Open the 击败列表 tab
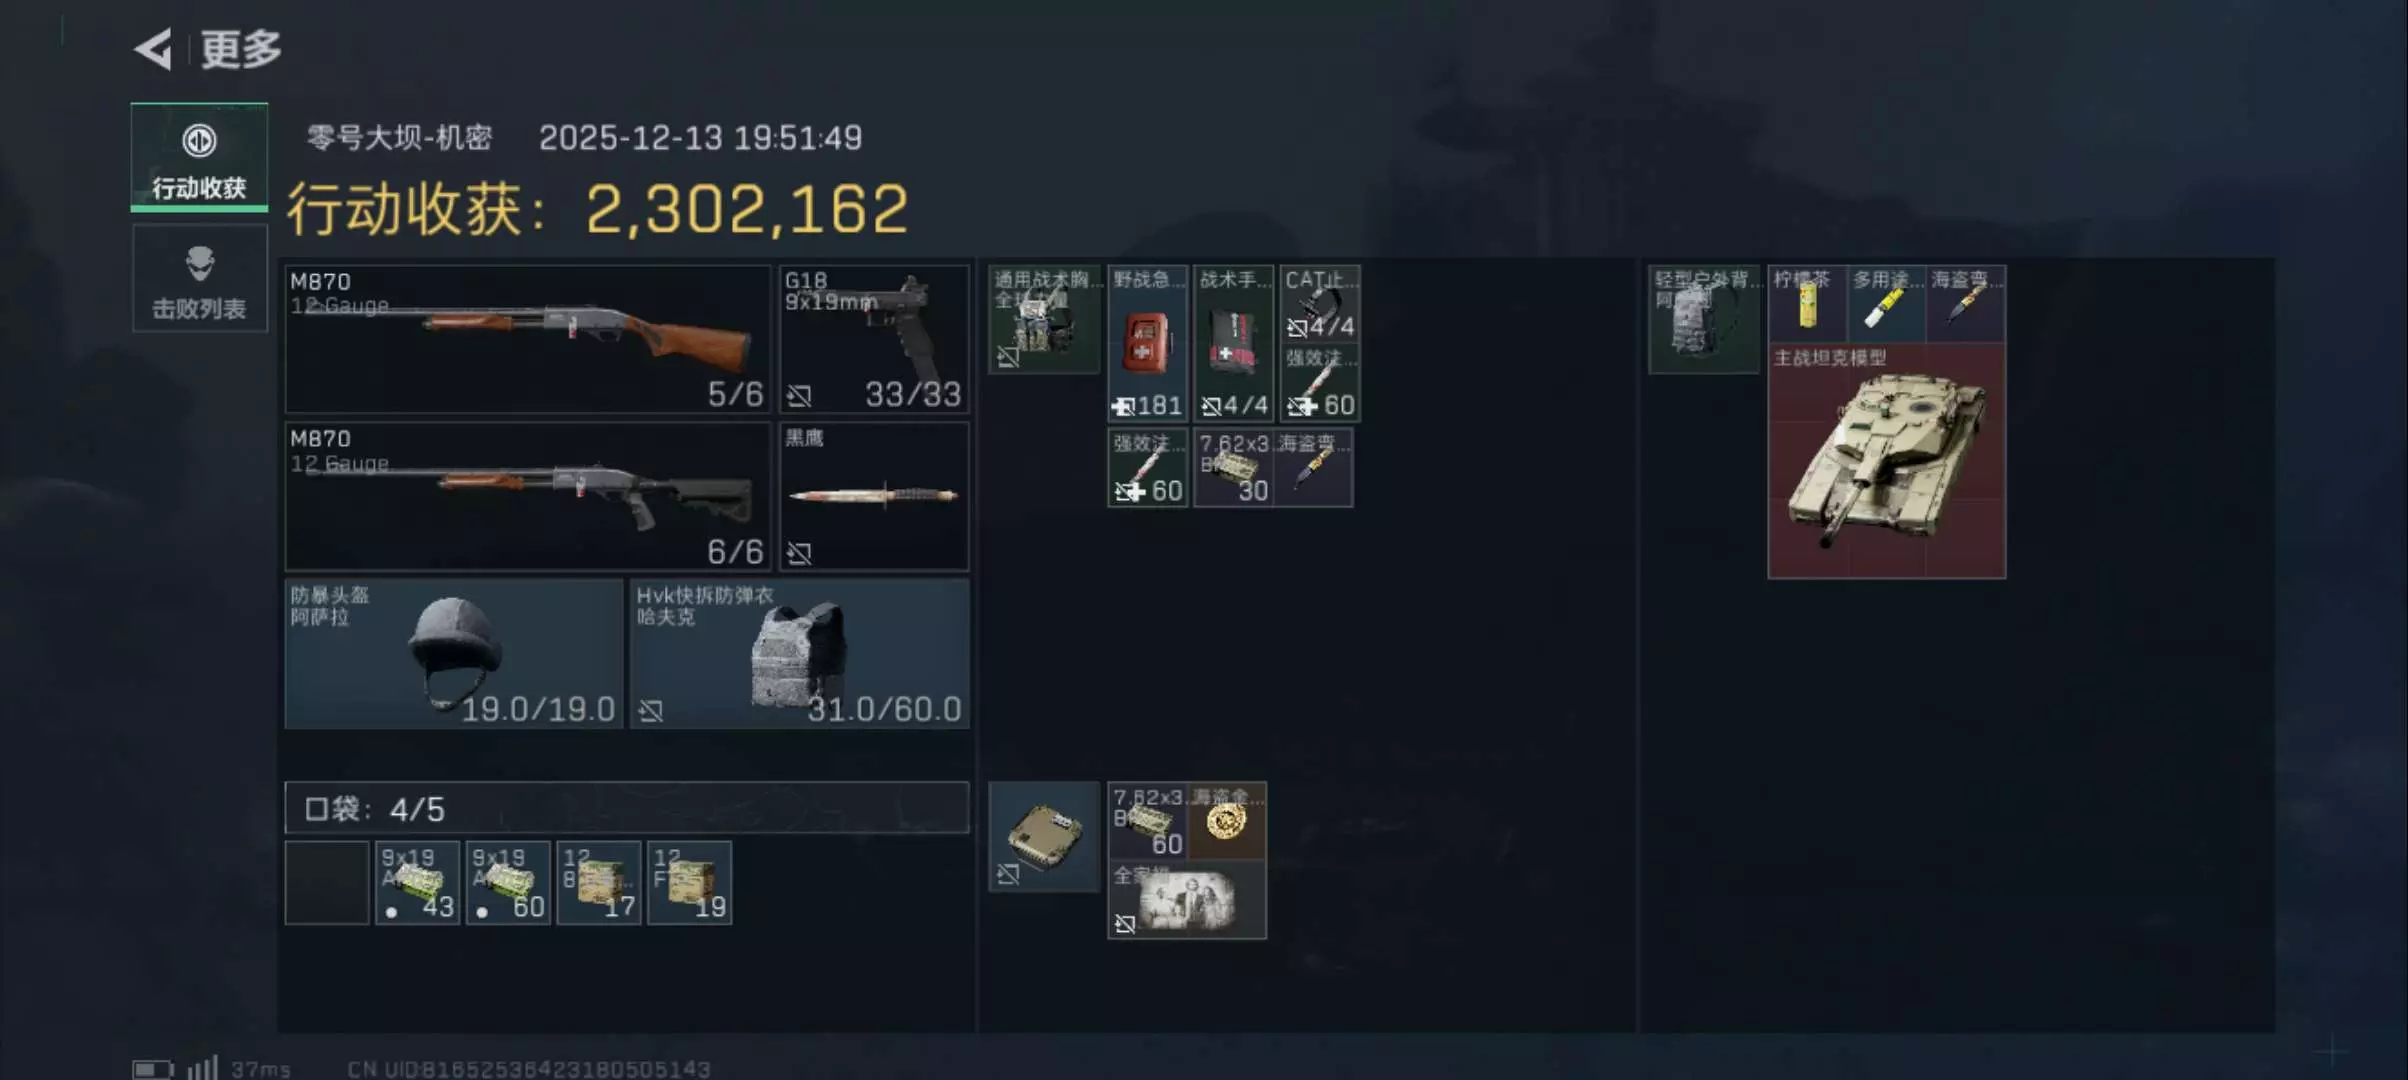Screen dimensions: 2408x1080 pos(199,279)
